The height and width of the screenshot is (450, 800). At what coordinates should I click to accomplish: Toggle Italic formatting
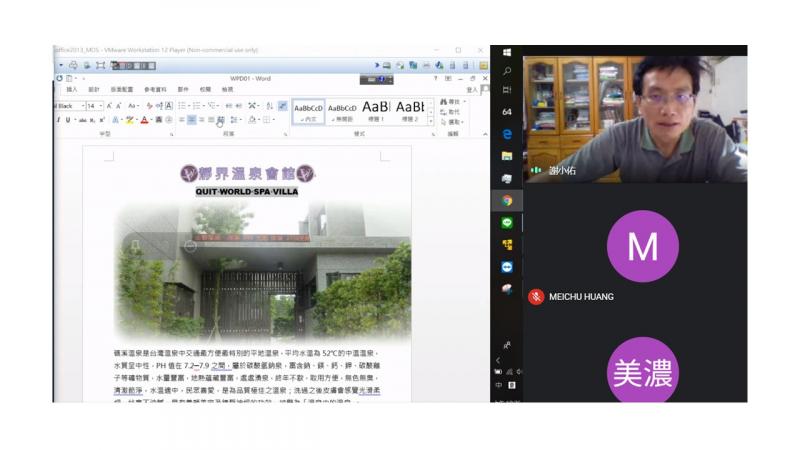click(58, 120)
